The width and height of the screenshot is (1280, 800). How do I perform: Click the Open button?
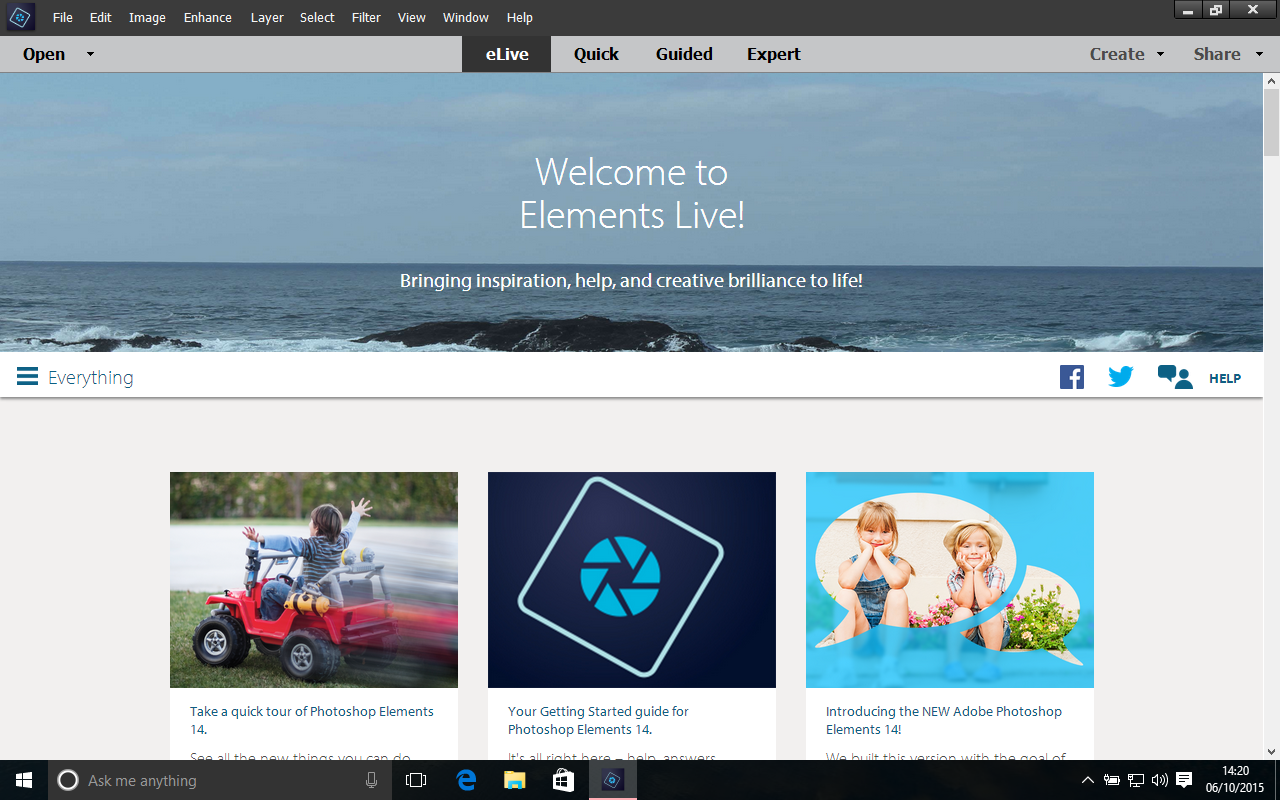[44, 54]
